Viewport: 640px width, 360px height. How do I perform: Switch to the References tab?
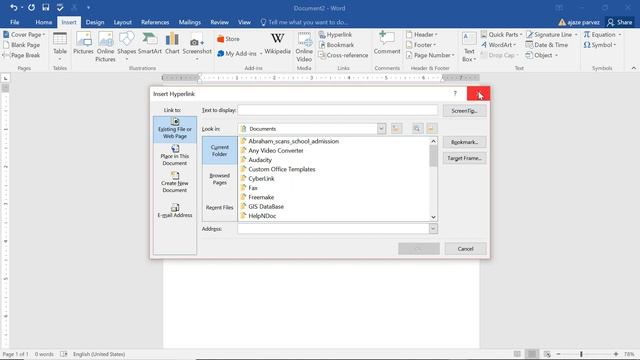[155, 22]
